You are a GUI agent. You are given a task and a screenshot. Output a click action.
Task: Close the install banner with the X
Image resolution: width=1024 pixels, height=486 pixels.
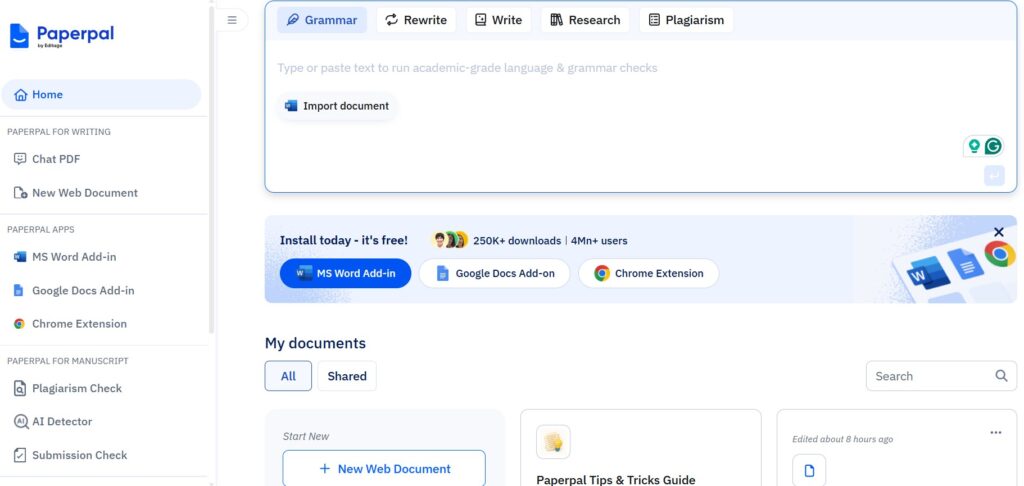click(x=999, y=232)
